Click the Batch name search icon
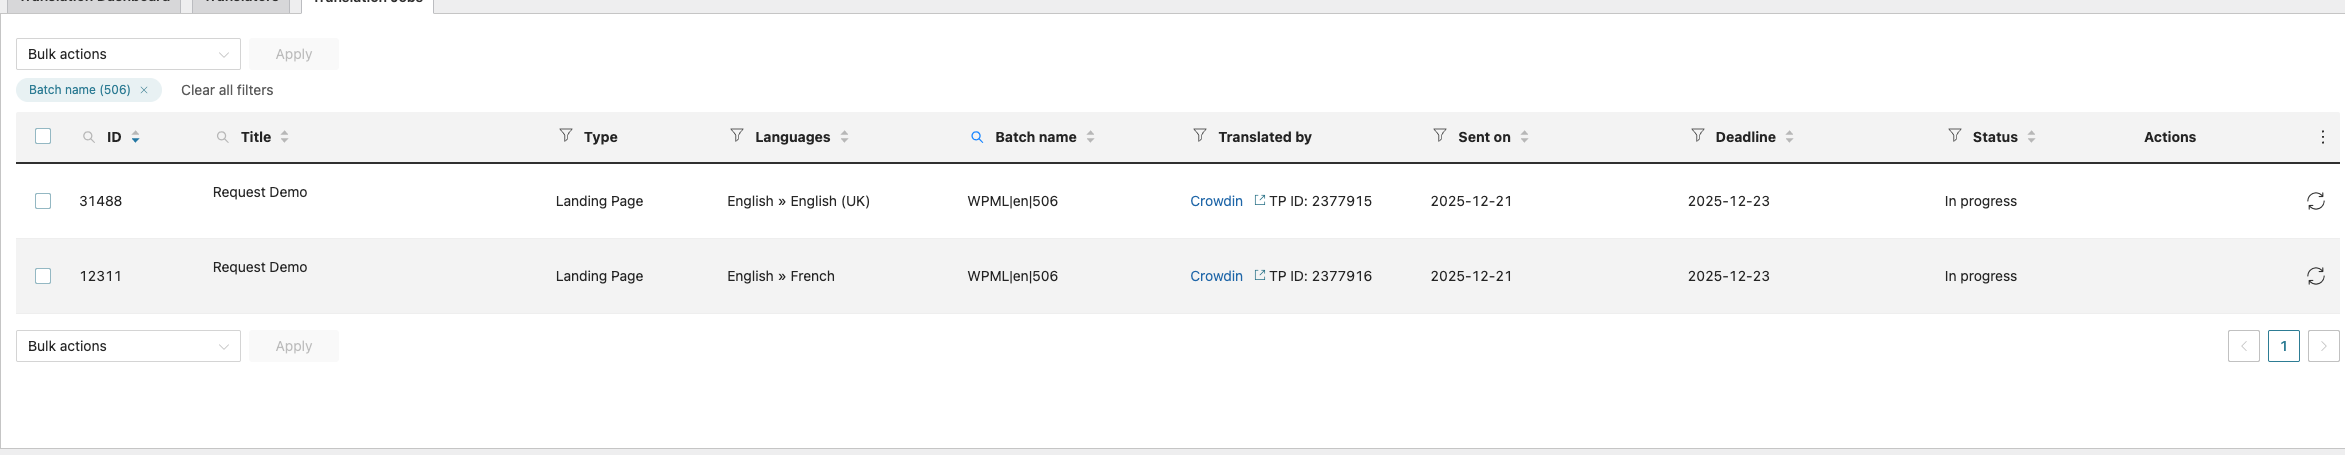 [977, 137]
